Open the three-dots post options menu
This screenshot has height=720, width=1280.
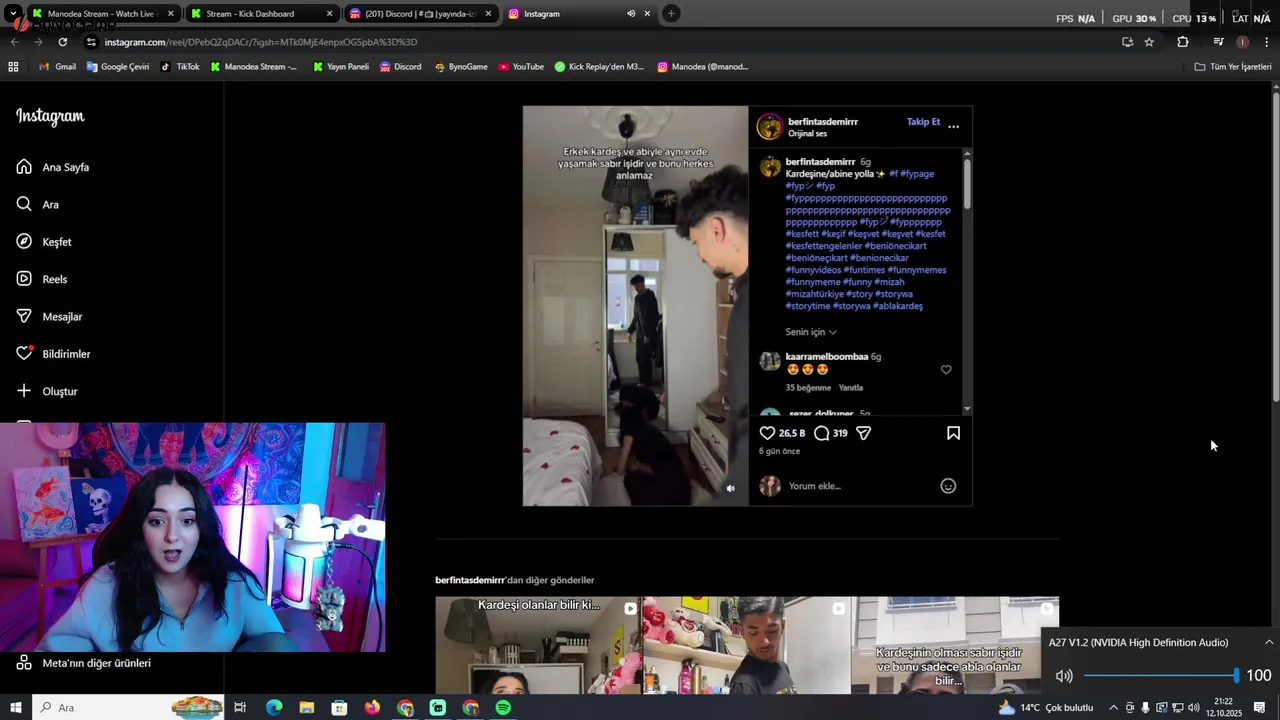pos(953,126)
